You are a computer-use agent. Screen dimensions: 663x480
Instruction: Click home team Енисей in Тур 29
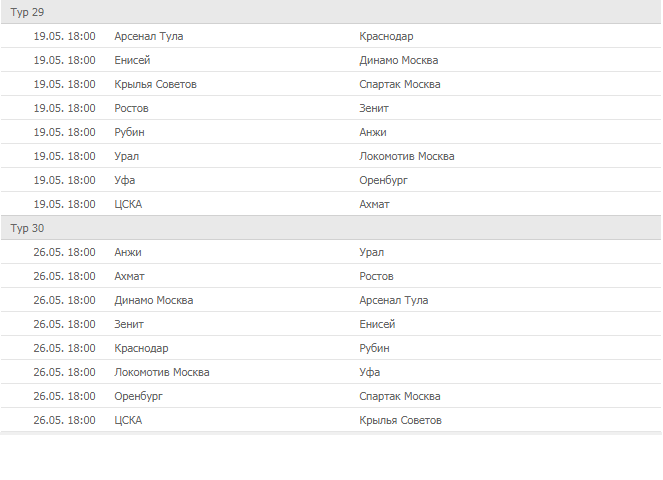click(132, 60)
